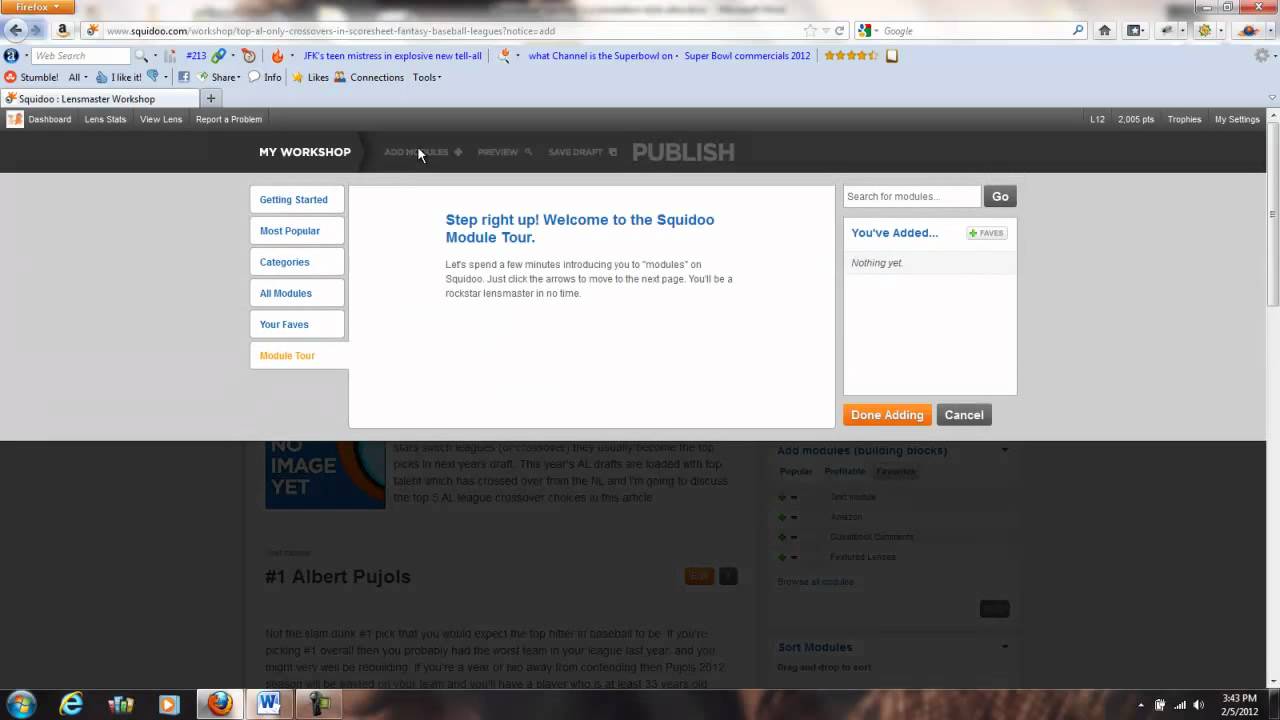The height and width of the screenshot is (720, 1280).
Task: Click inside the Search for modules field
Action: [912, 197]
